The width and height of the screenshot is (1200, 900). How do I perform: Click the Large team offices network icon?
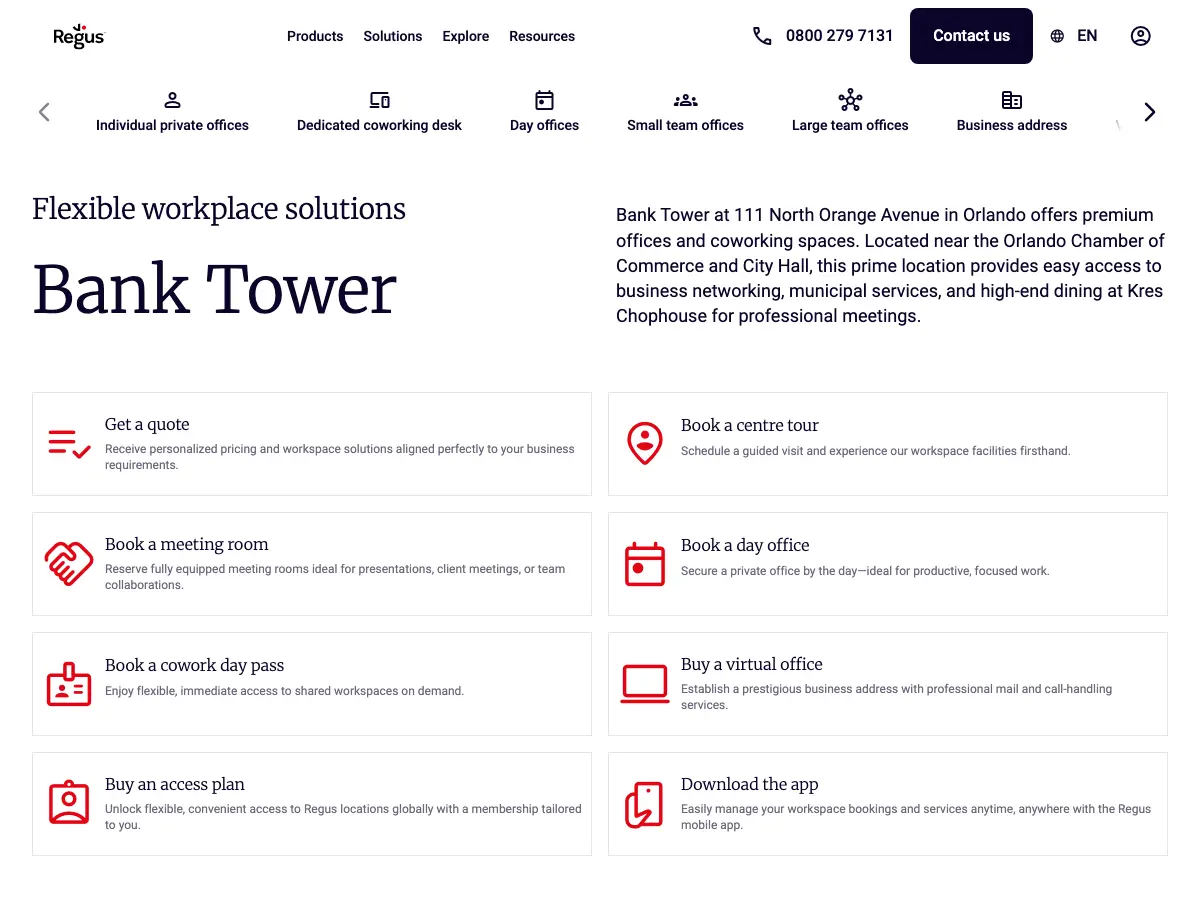tap(850, 100)
